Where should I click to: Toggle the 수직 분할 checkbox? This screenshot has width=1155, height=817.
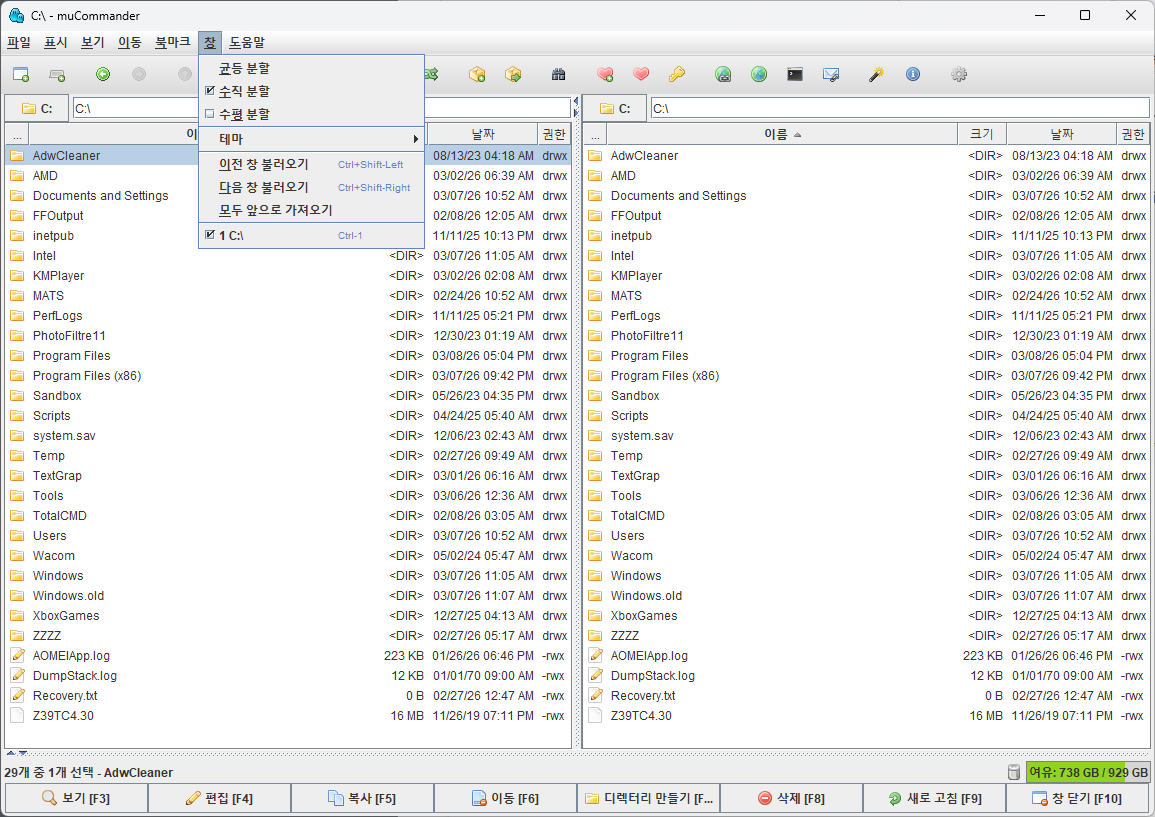click(210, 91)
